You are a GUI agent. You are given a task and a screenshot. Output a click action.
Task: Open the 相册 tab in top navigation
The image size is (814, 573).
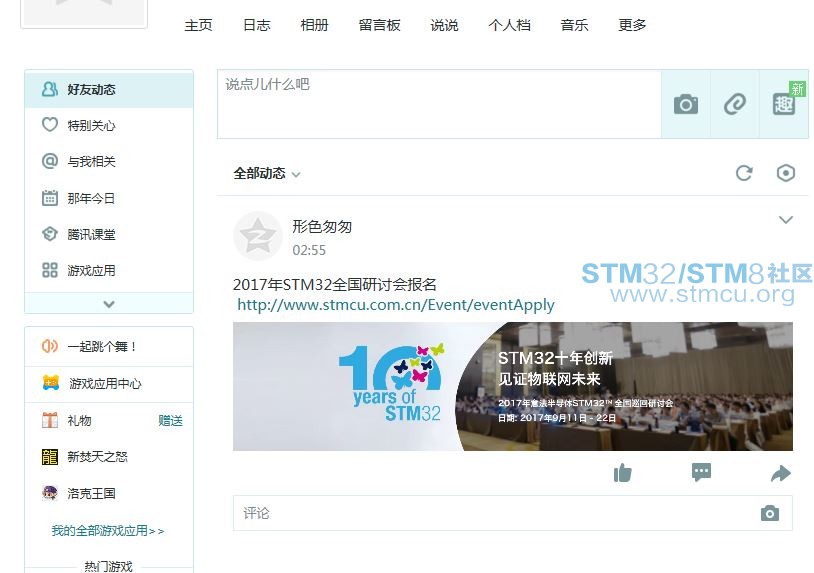[x=315, y=25]
